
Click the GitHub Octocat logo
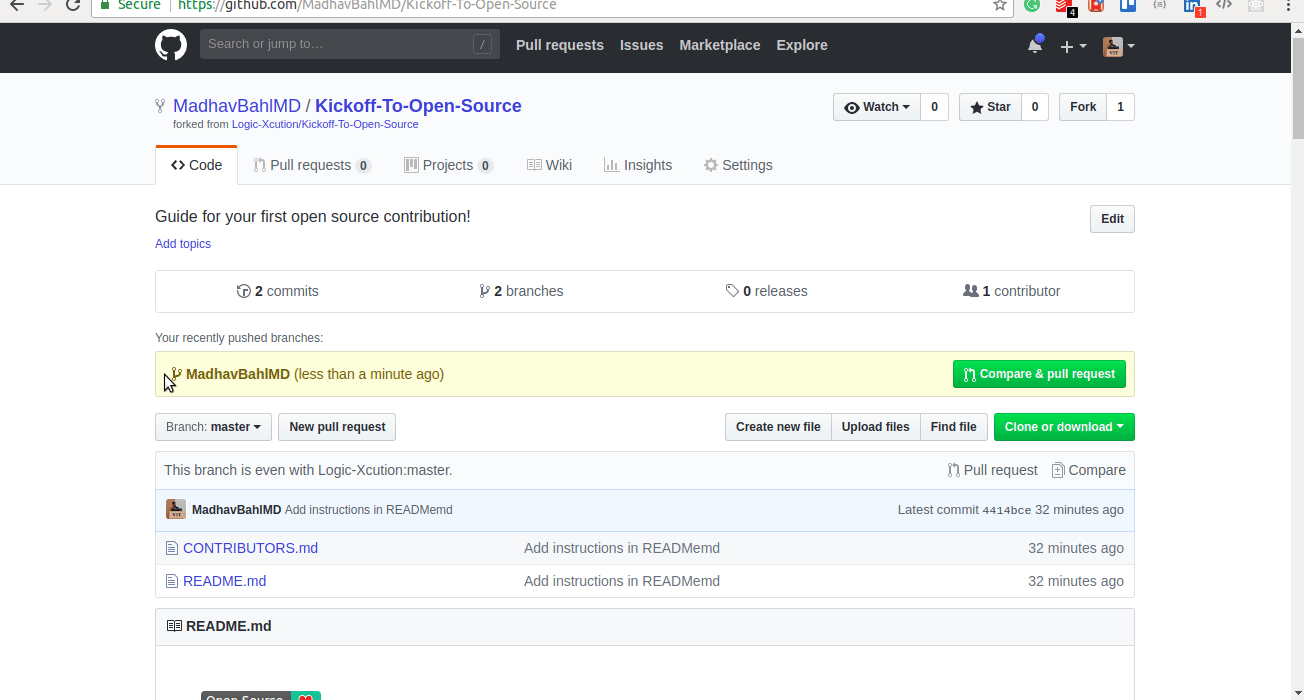pyautogui.click(x=171, y=45)
